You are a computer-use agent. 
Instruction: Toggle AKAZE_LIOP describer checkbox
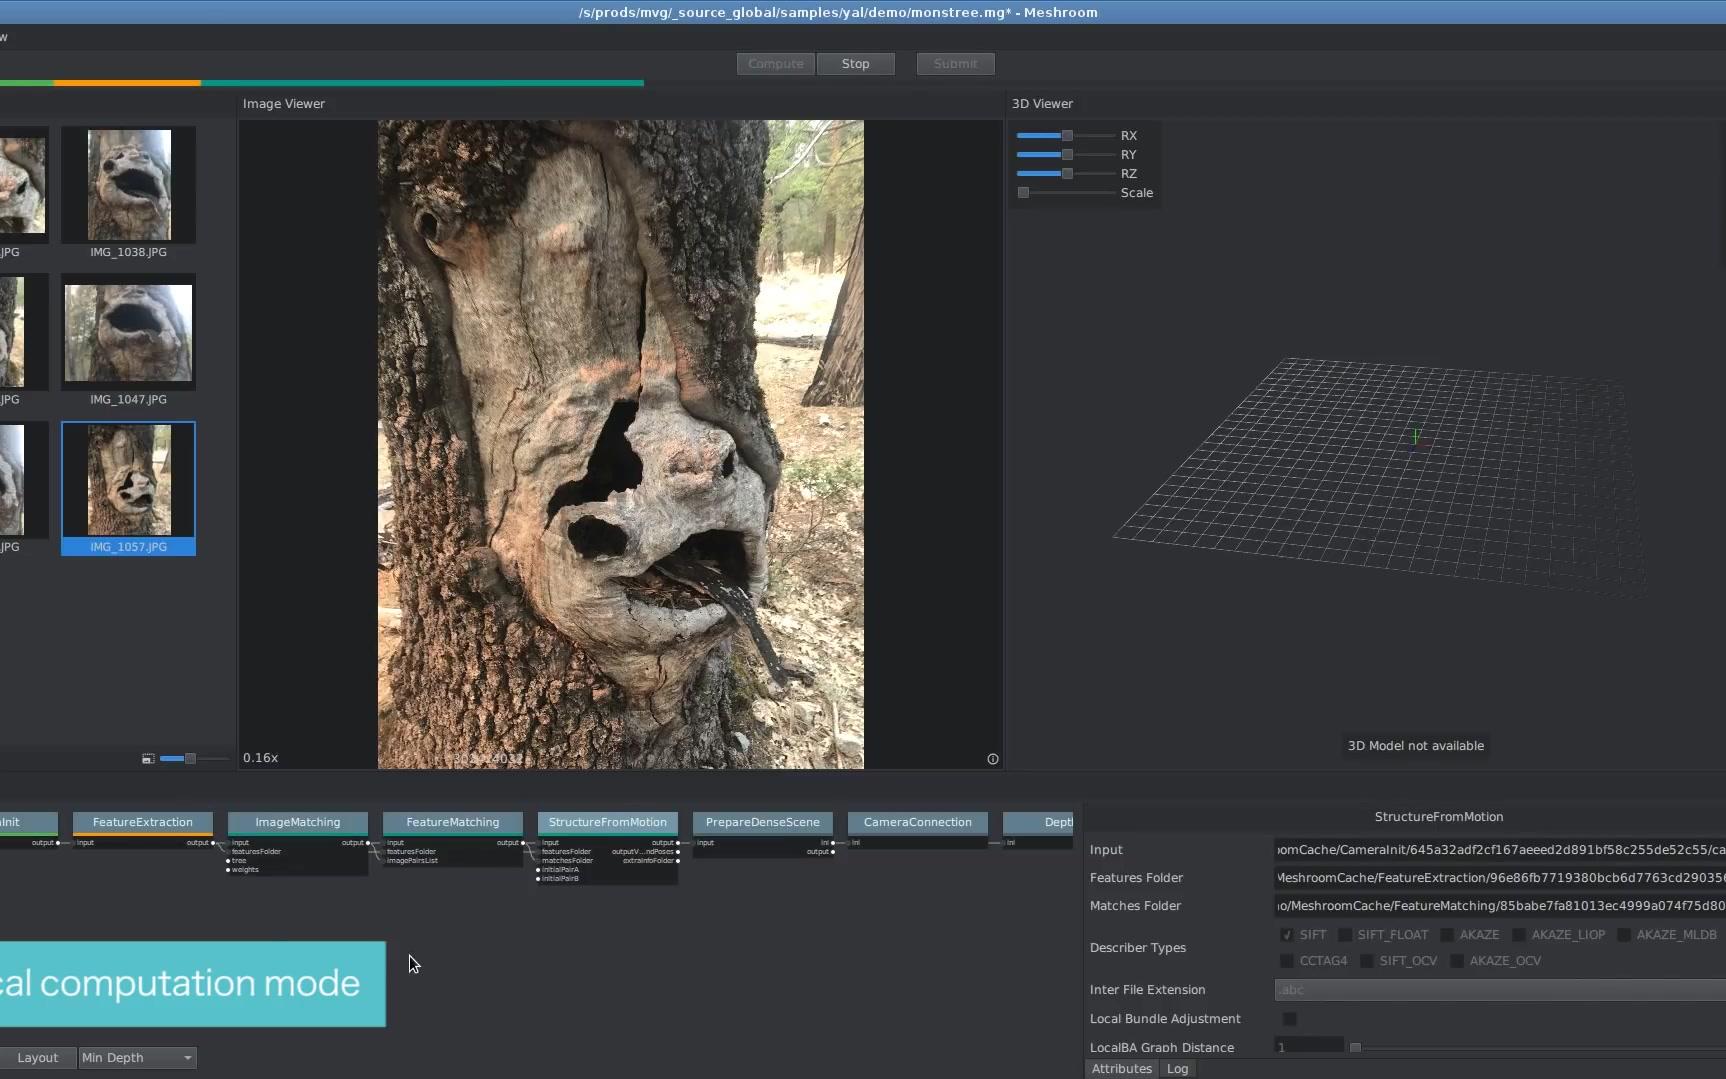click(1519, 935)
